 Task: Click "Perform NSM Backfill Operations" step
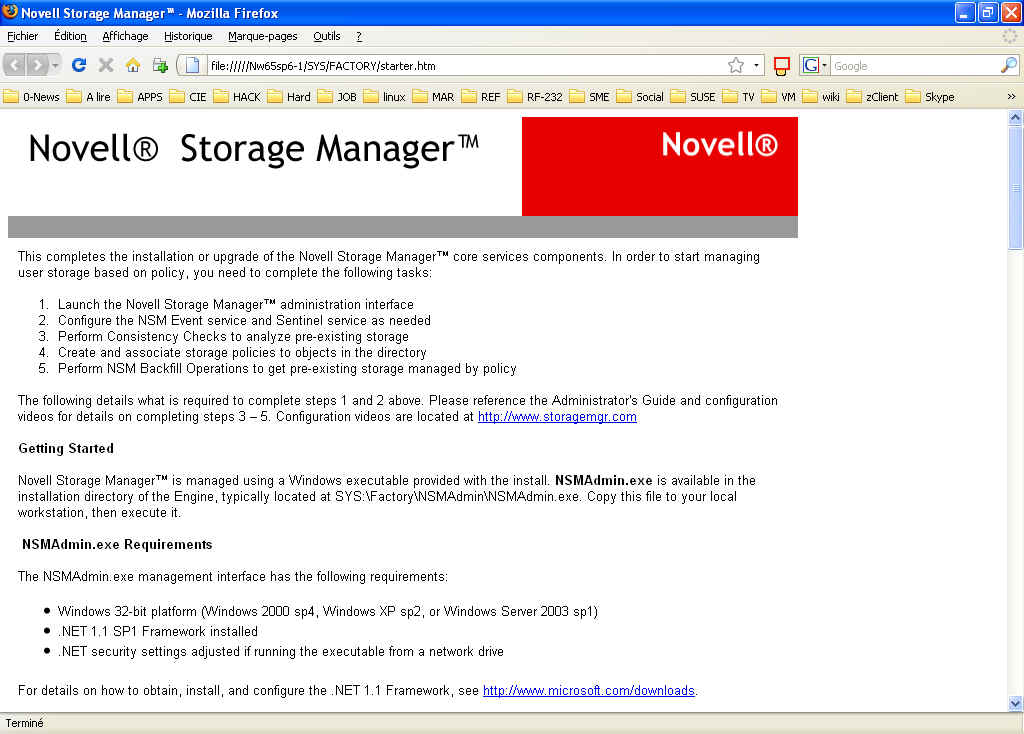point(287,368)
